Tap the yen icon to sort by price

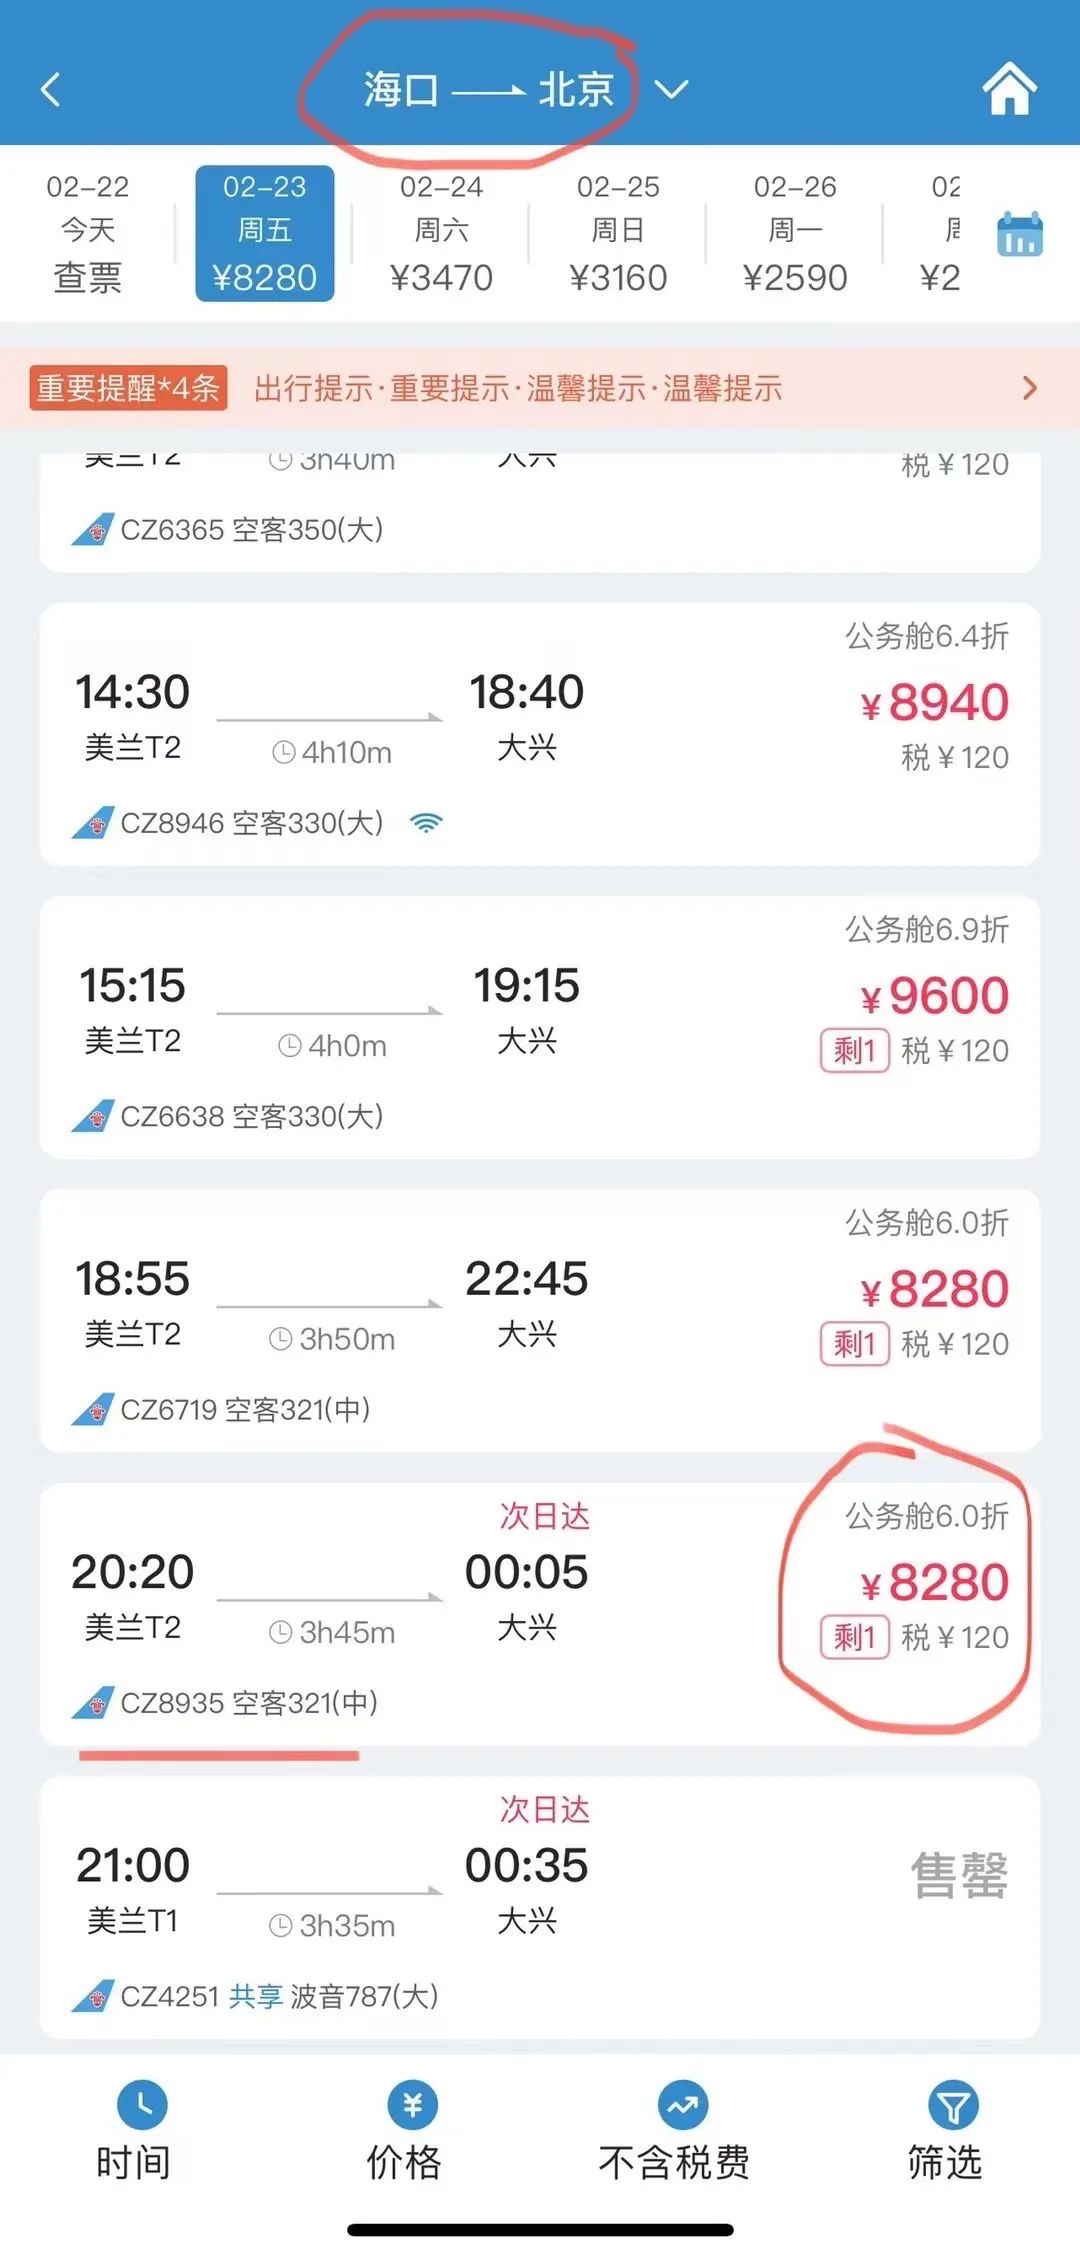click(x=412, y=2105)
